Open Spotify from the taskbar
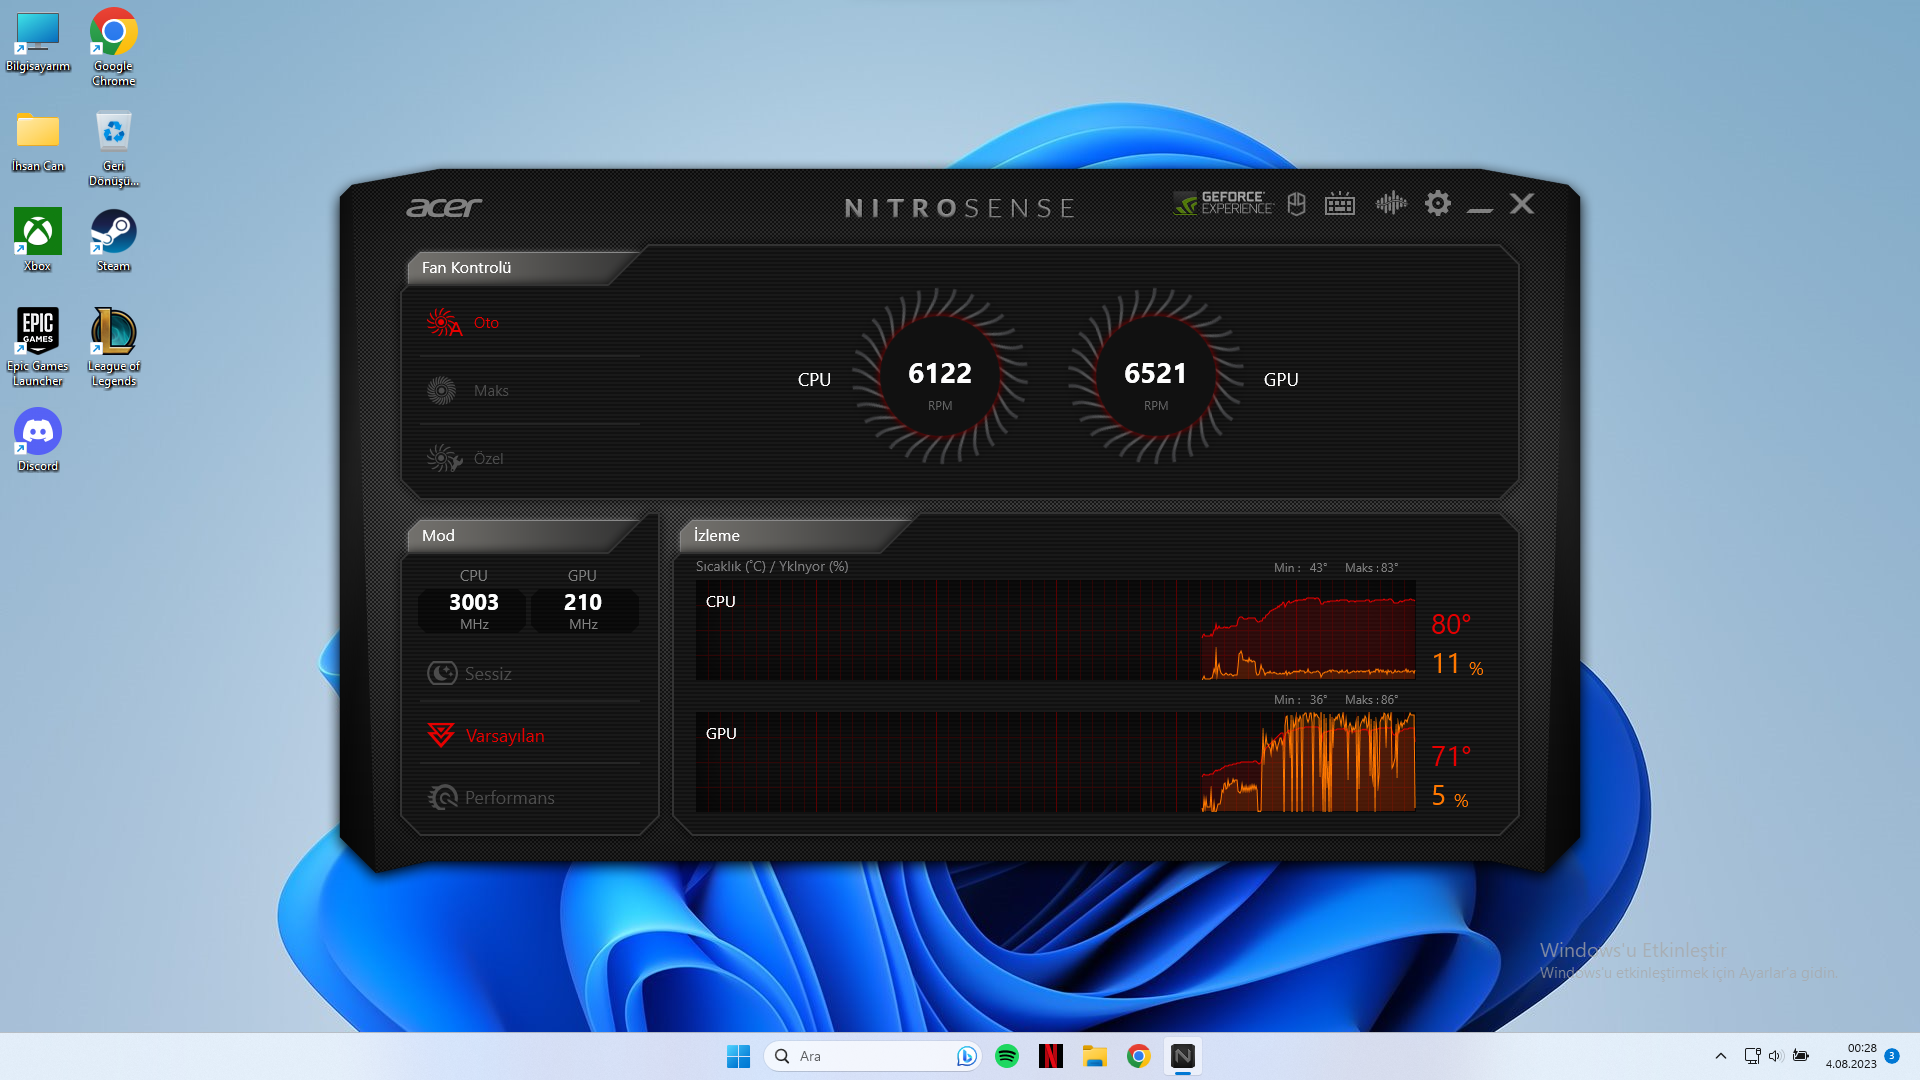This screenshot has width=1920, height=1080. tap(1007, 1056)
